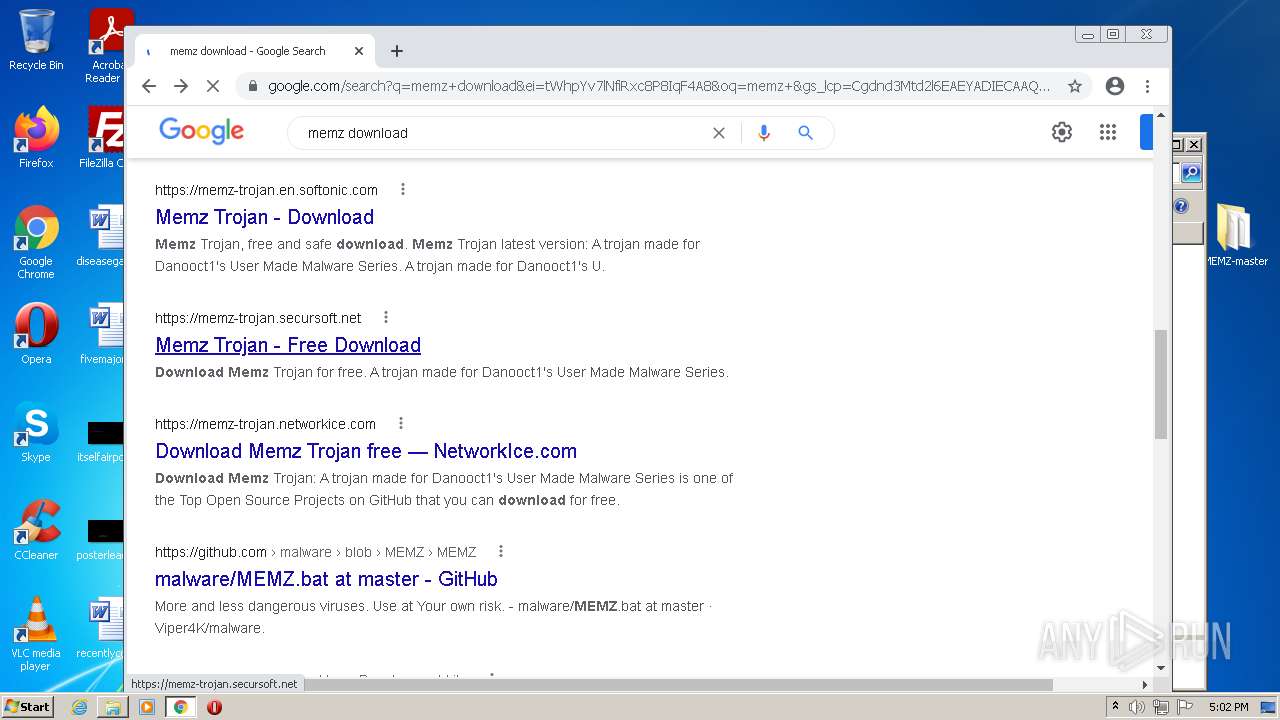Open Download Memz Trojan free NetworkIce result
Screen dimensions: 1280x720
pos(366,451)
